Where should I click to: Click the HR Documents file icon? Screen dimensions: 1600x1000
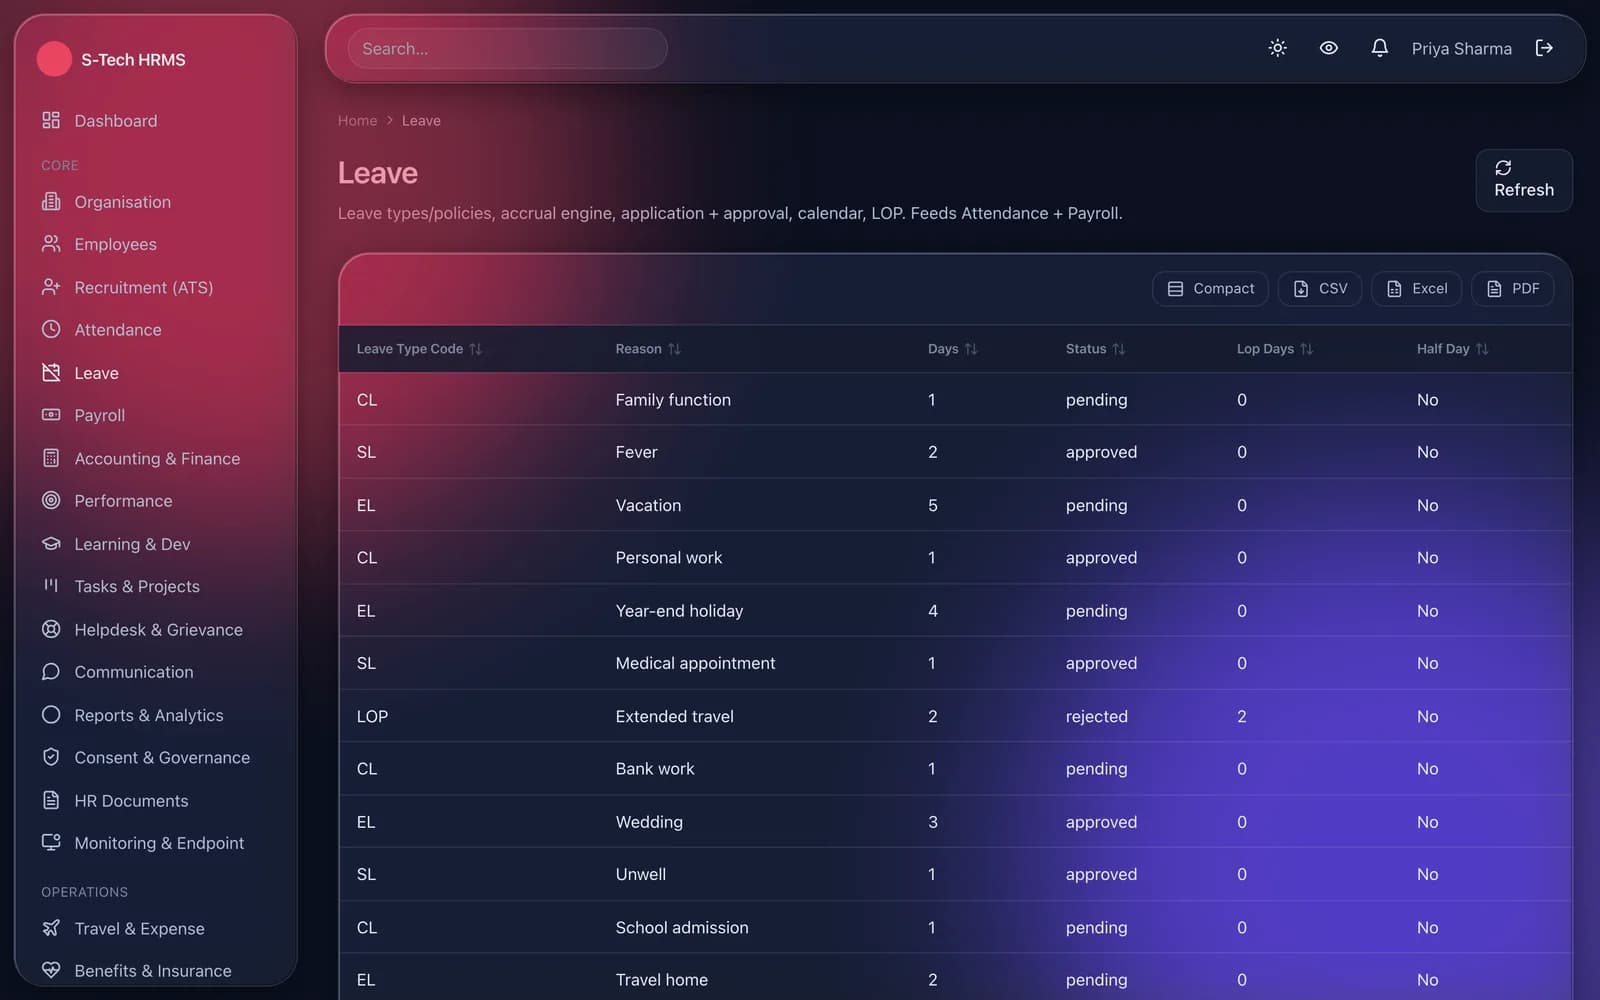tap(51, 800)
